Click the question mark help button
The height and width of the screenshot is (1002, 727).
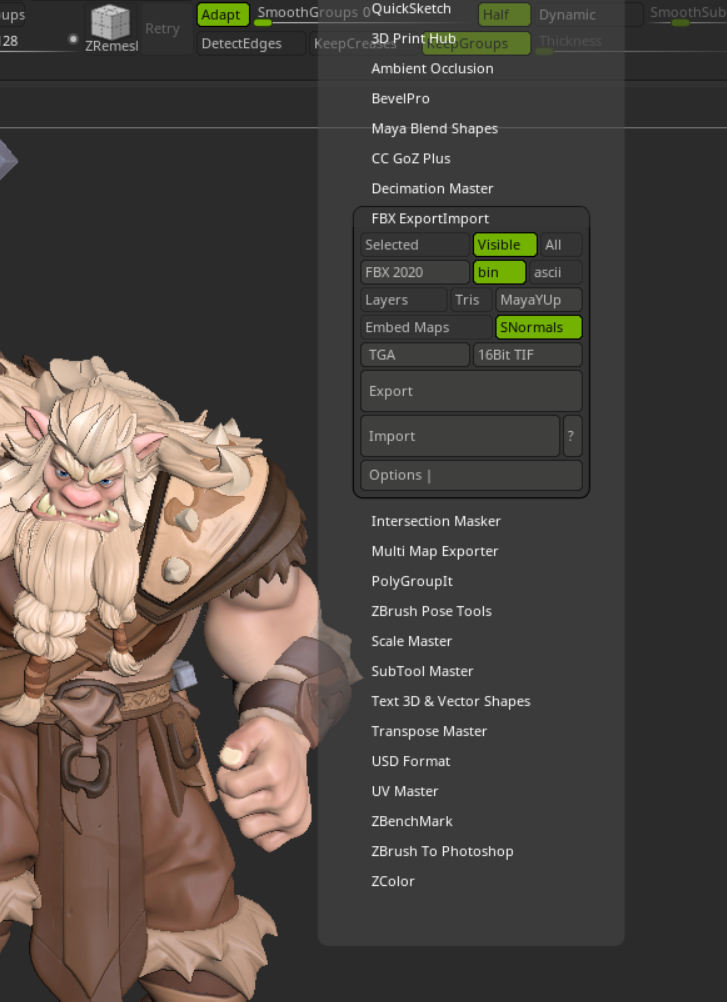click(x=572, y=436)
